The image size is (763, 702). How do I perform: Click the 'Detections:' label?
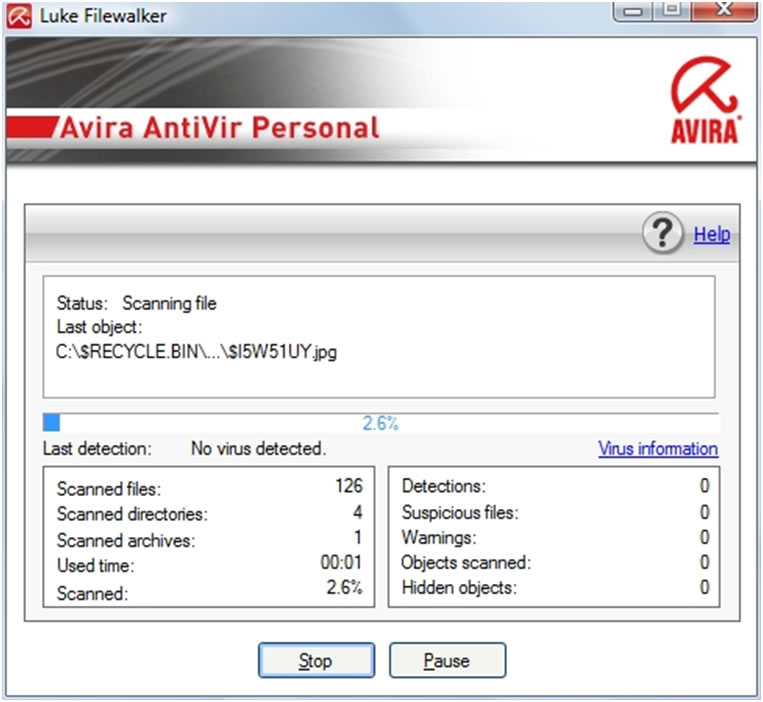click(444, 486)
